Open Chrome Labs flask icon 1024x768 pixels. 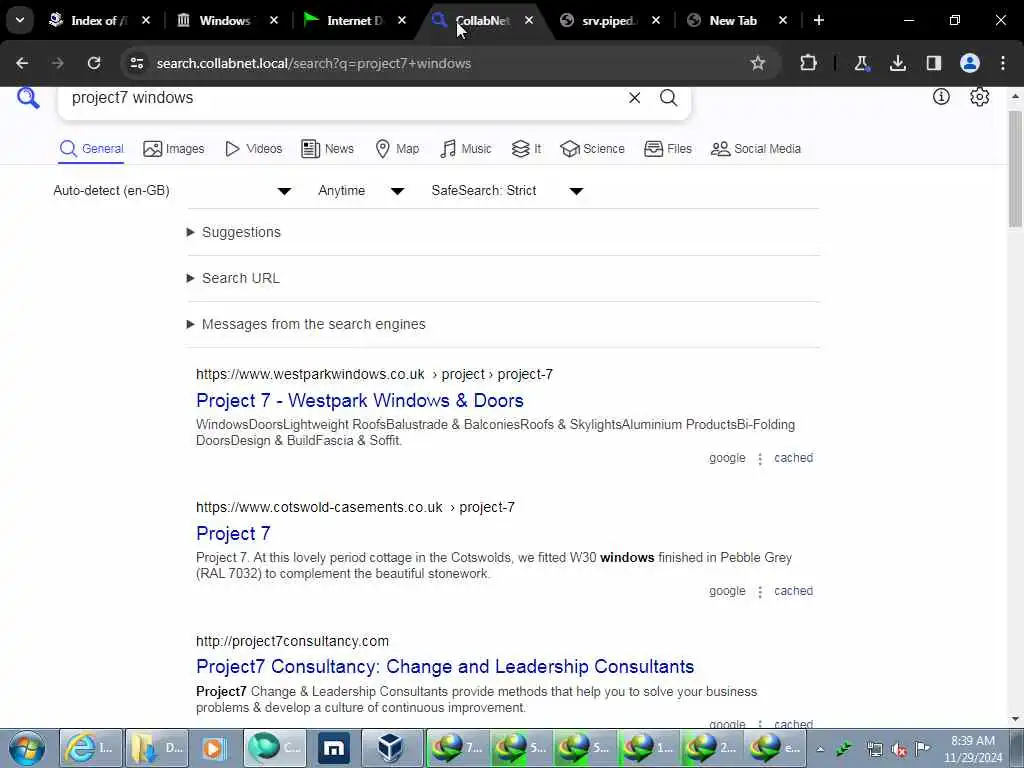(861, 63)
